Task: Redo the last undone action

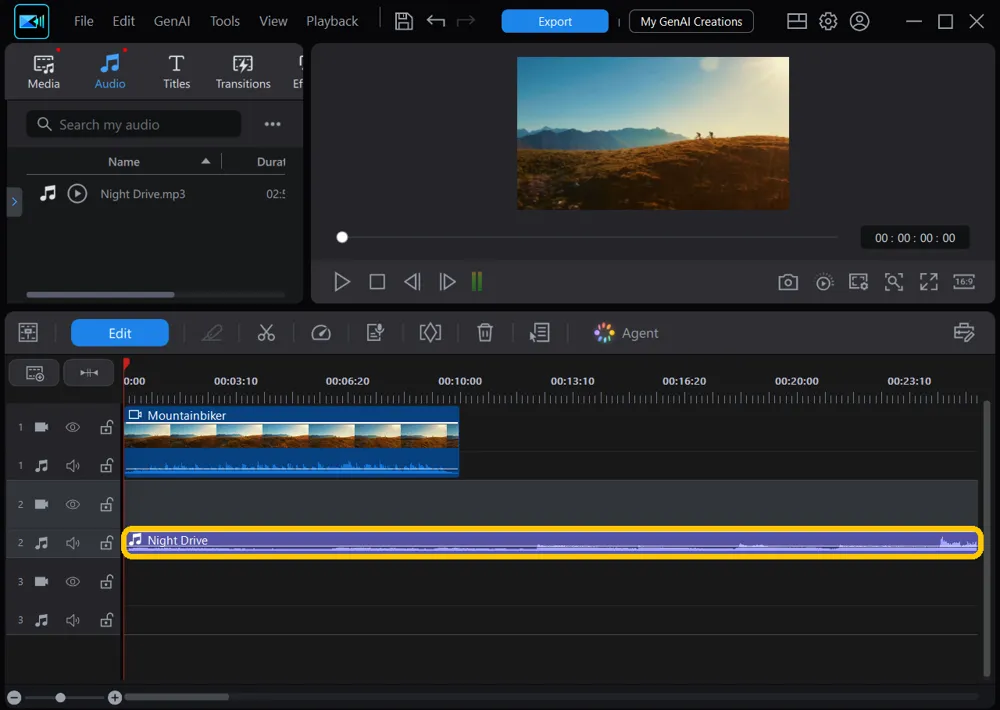Action: (x=466, y=21)
